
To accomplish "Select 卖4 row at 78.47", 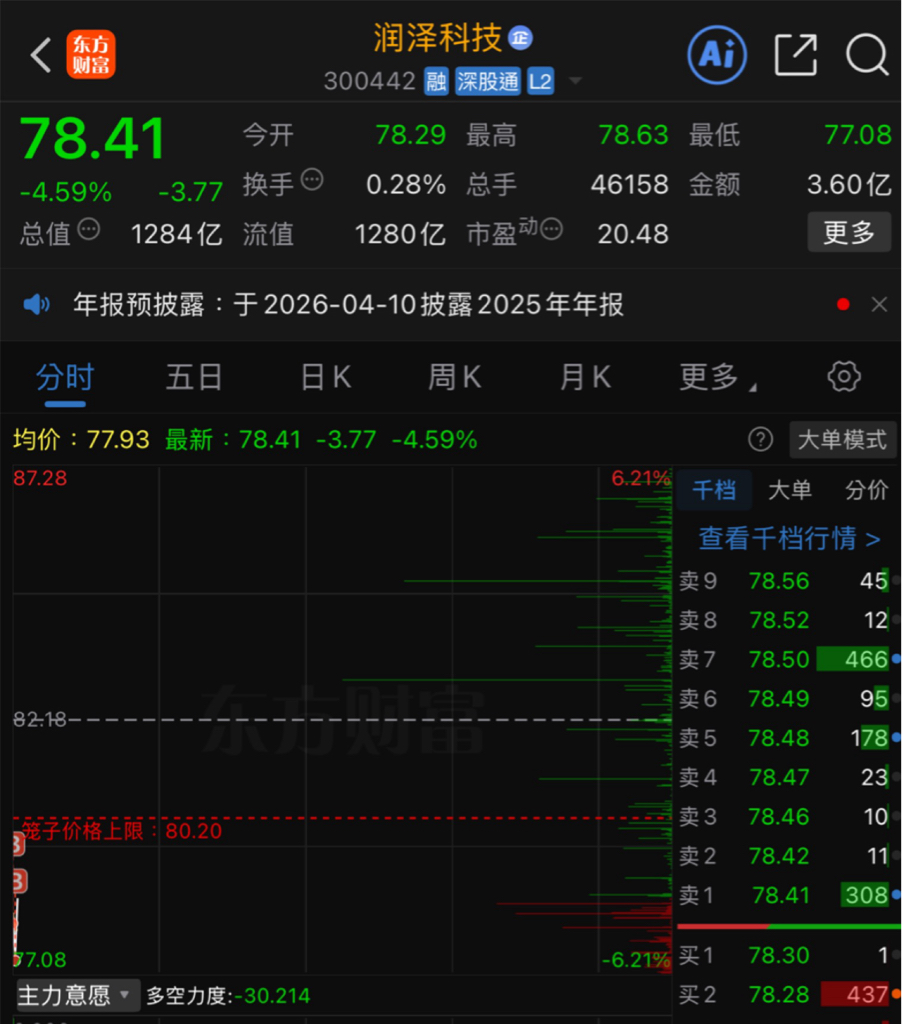I will point(788,776).
